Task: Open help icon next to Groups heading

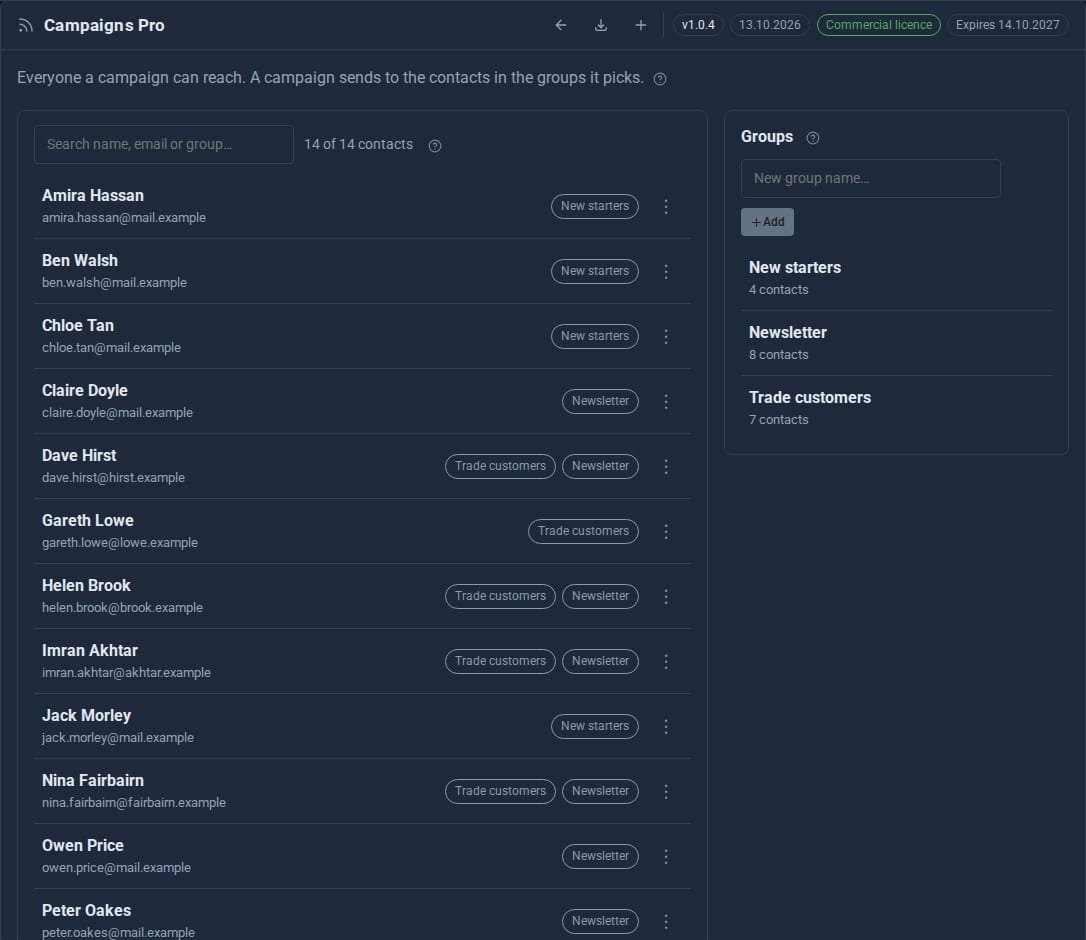Action: (813, 138)
